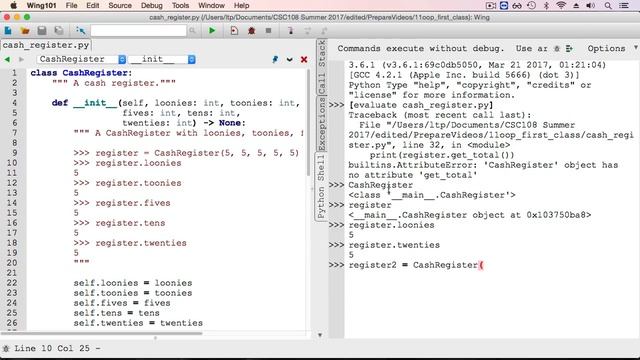Open the Source menu
640x360 pixels.
(120, 6)
